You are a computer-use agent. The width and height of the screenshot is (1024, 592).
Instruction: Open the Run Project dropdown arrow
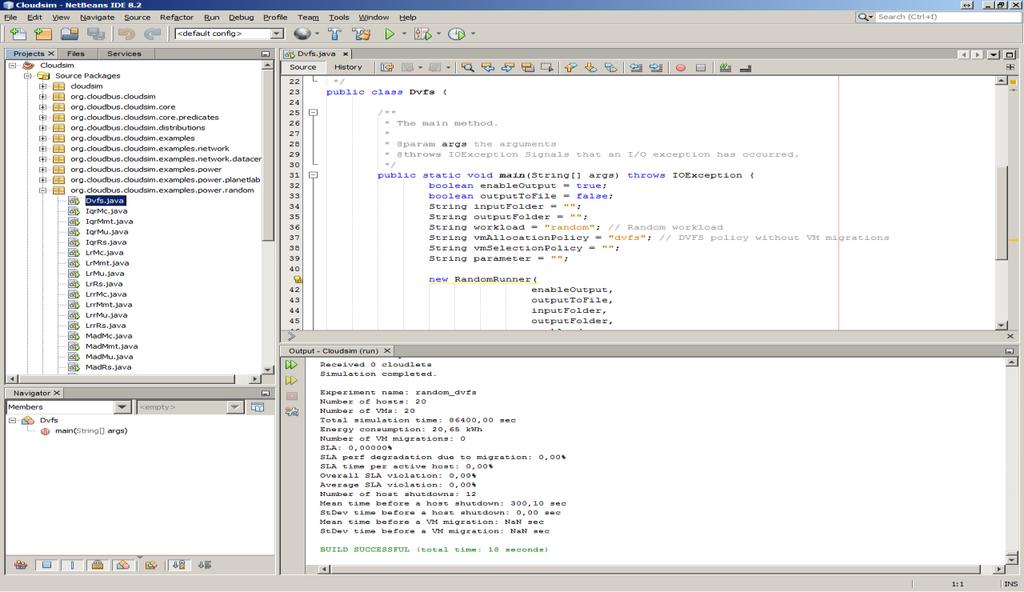click(404, 33)
